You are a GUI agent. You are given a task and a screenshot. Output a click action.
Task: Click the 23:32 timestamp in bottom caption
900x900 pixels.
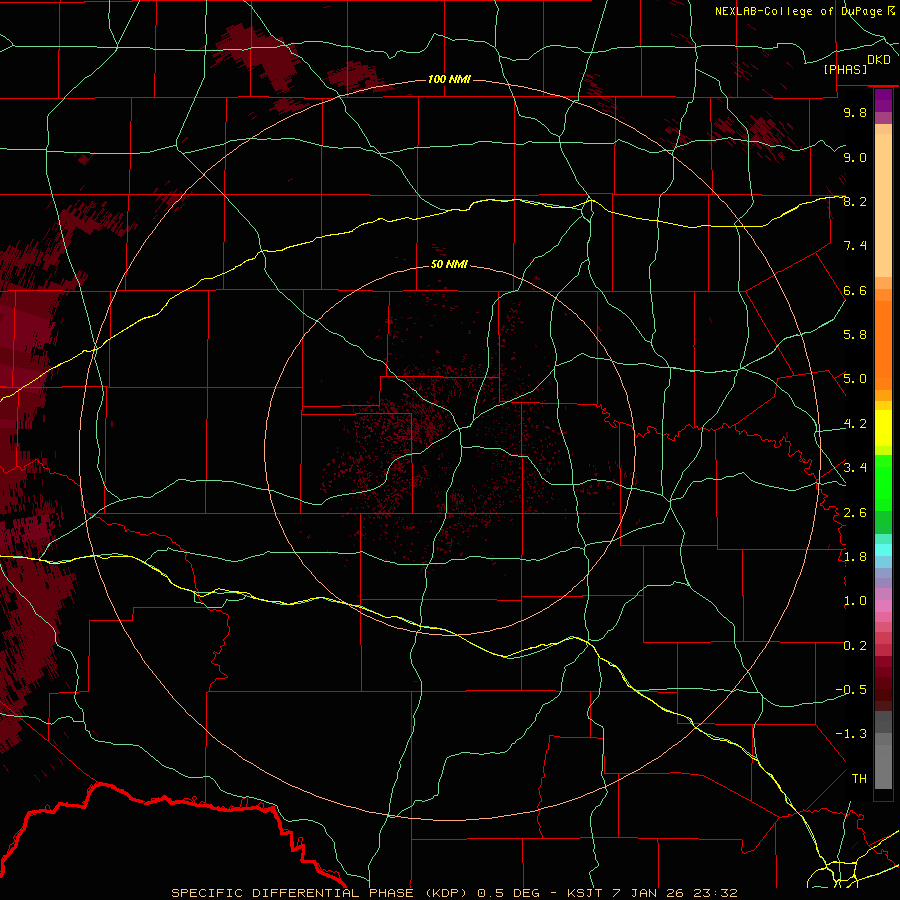tap(717, 893)
